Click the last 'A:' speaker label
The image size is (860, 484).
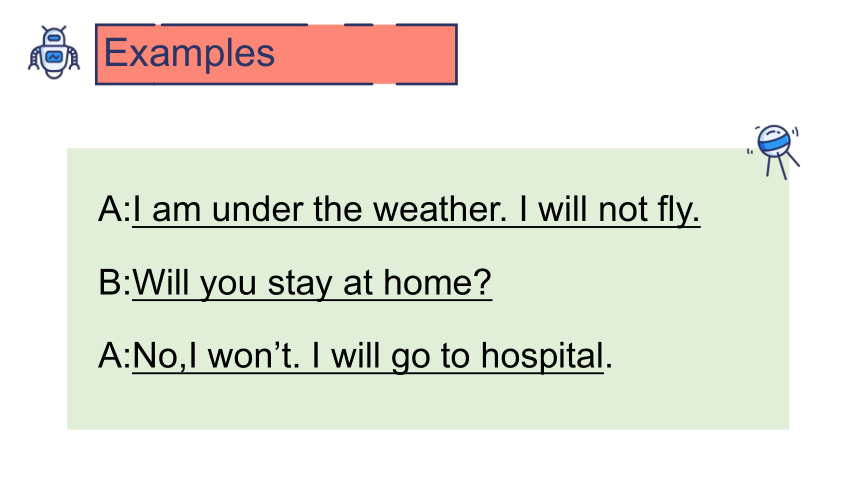[x=115, y=356]
